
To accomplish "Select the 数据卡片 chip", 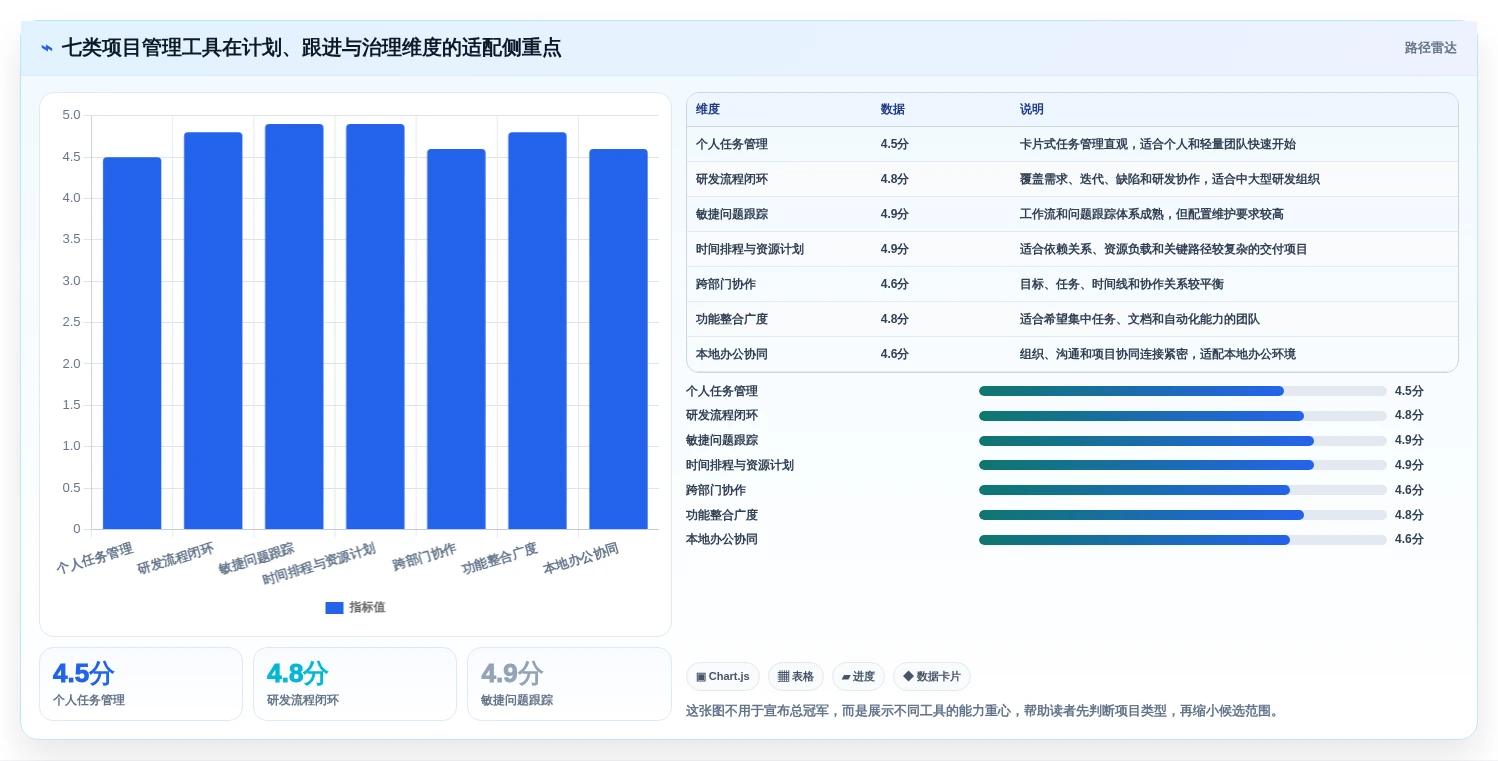I will pos(931,677).
